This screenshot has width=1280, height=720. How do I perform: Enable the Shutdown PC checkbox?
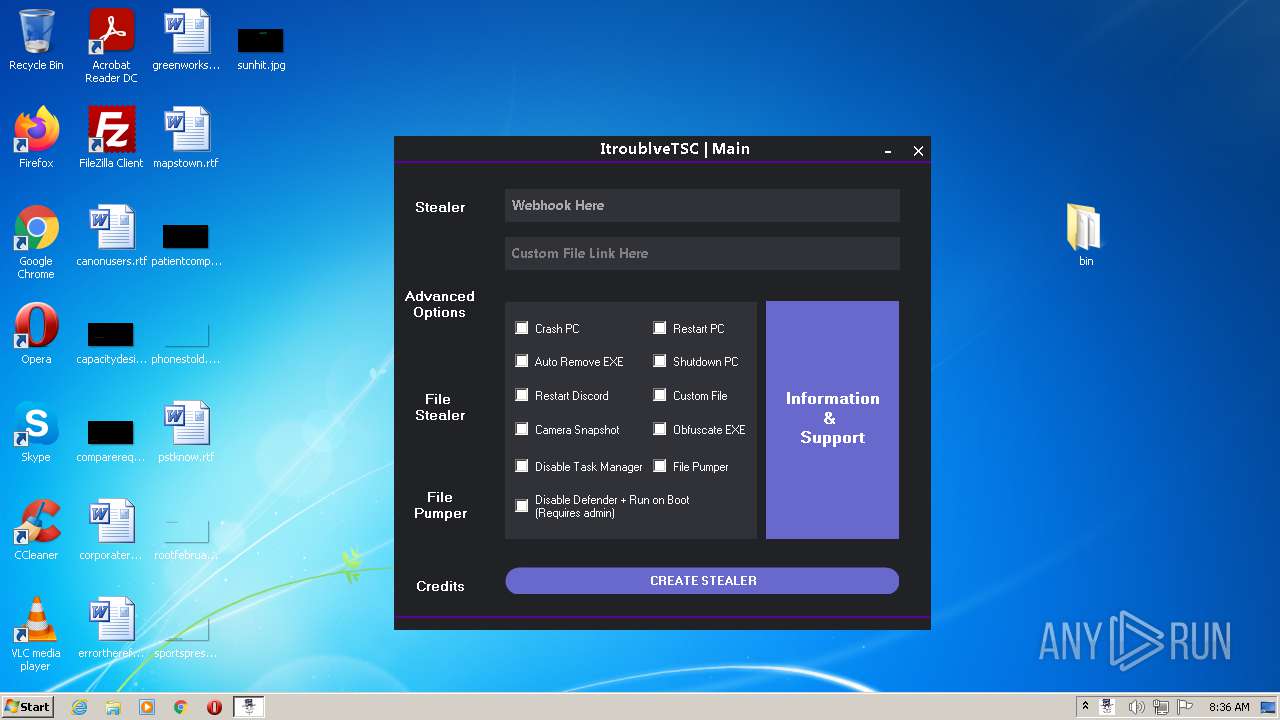[x=660, y=361]
